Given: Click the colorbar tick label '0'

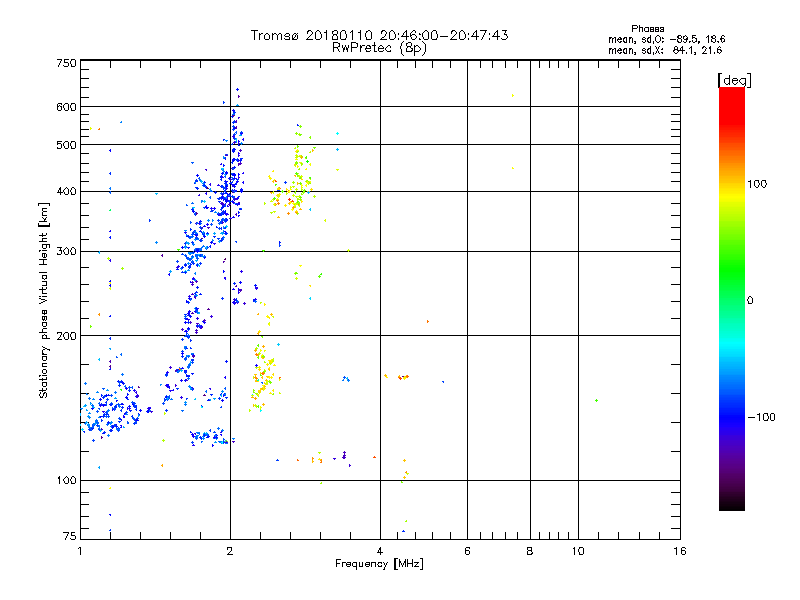Looking at the screenshot, I should click(x=750, y=301).
